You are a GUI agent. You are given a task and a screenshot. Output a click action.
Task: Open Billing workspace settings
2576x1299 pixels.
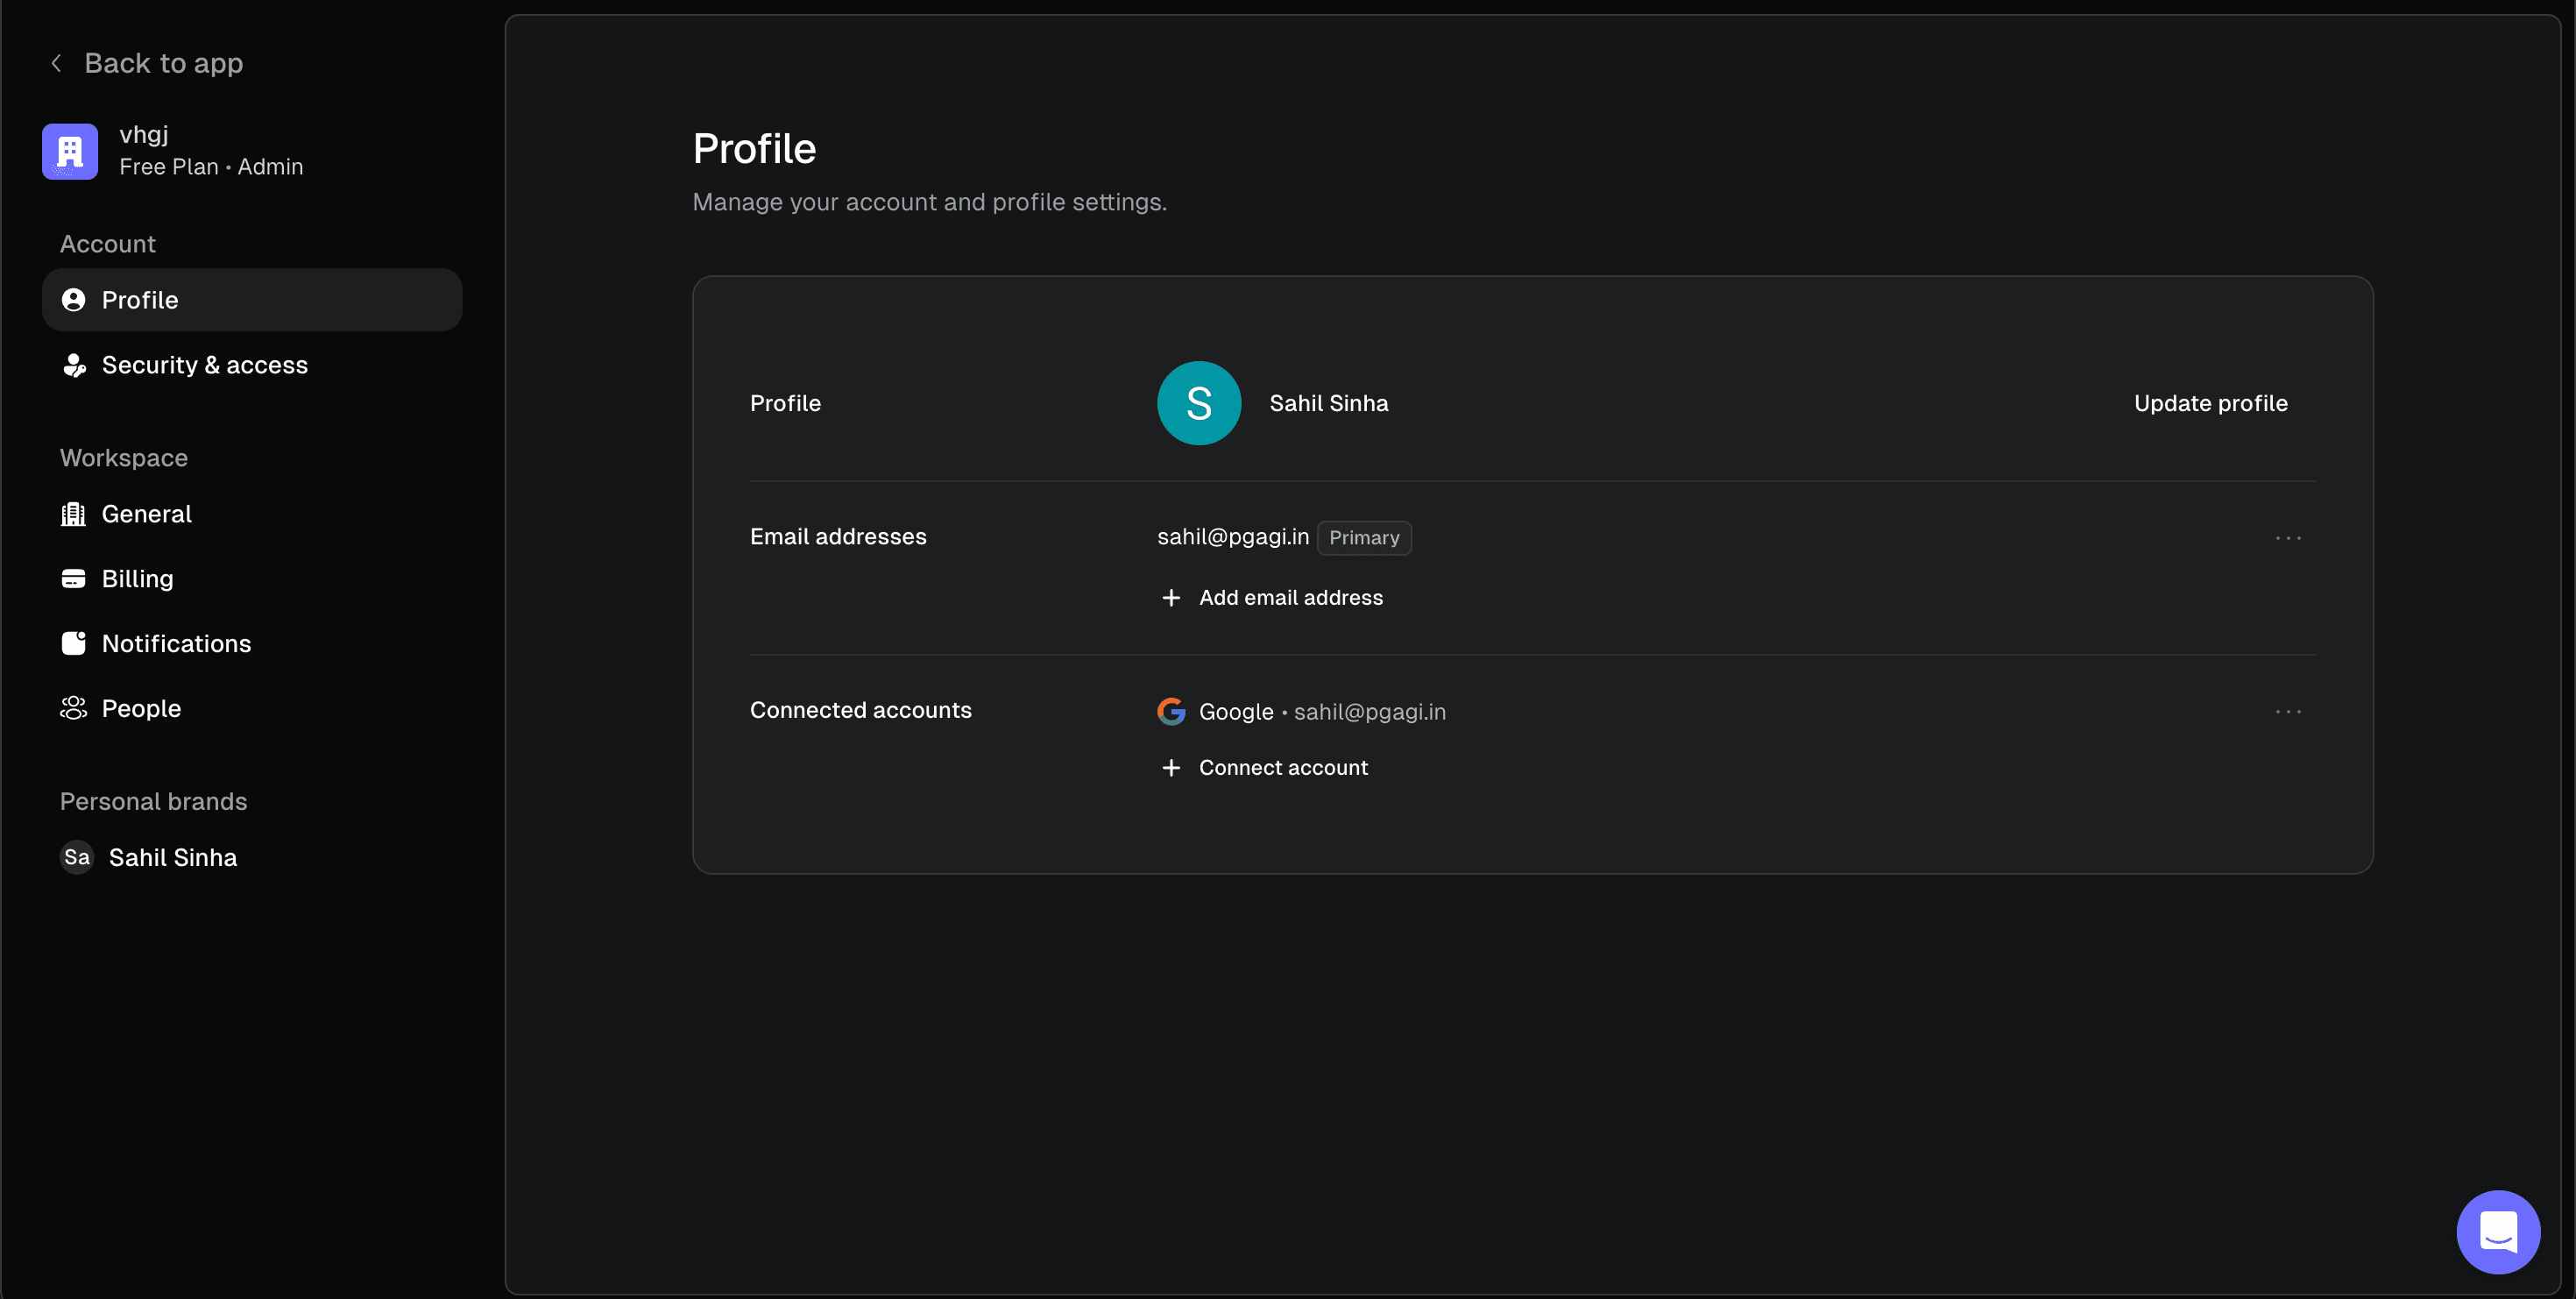coord(137,579)
